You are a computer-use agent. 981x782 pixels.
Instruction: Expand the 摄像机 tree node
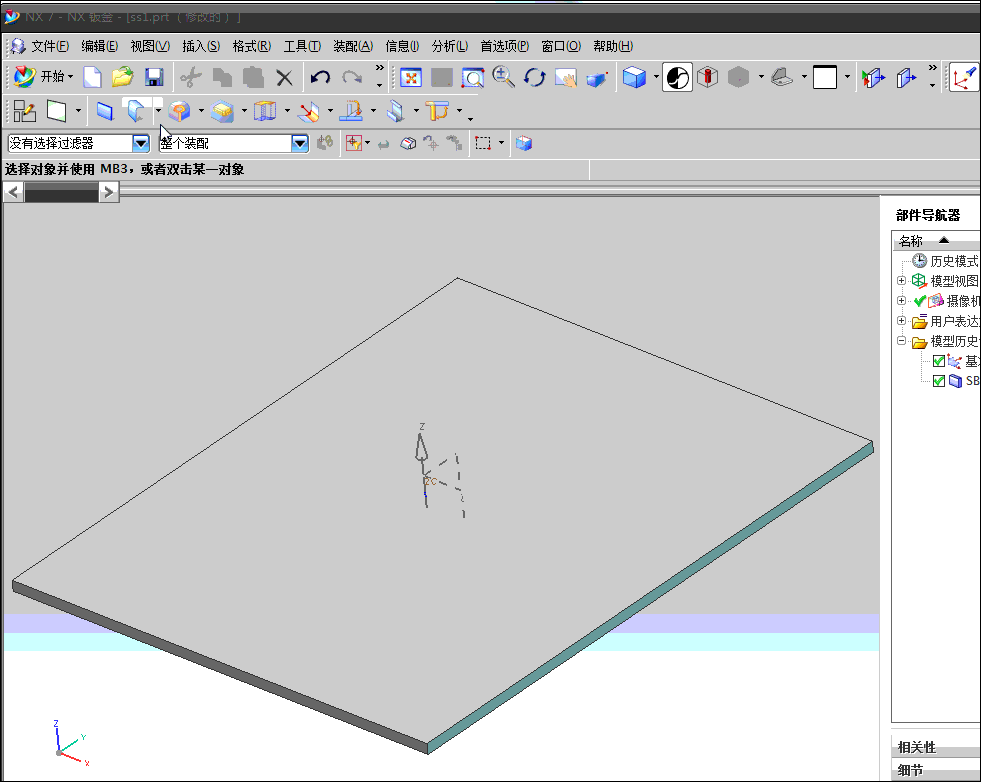902,300
